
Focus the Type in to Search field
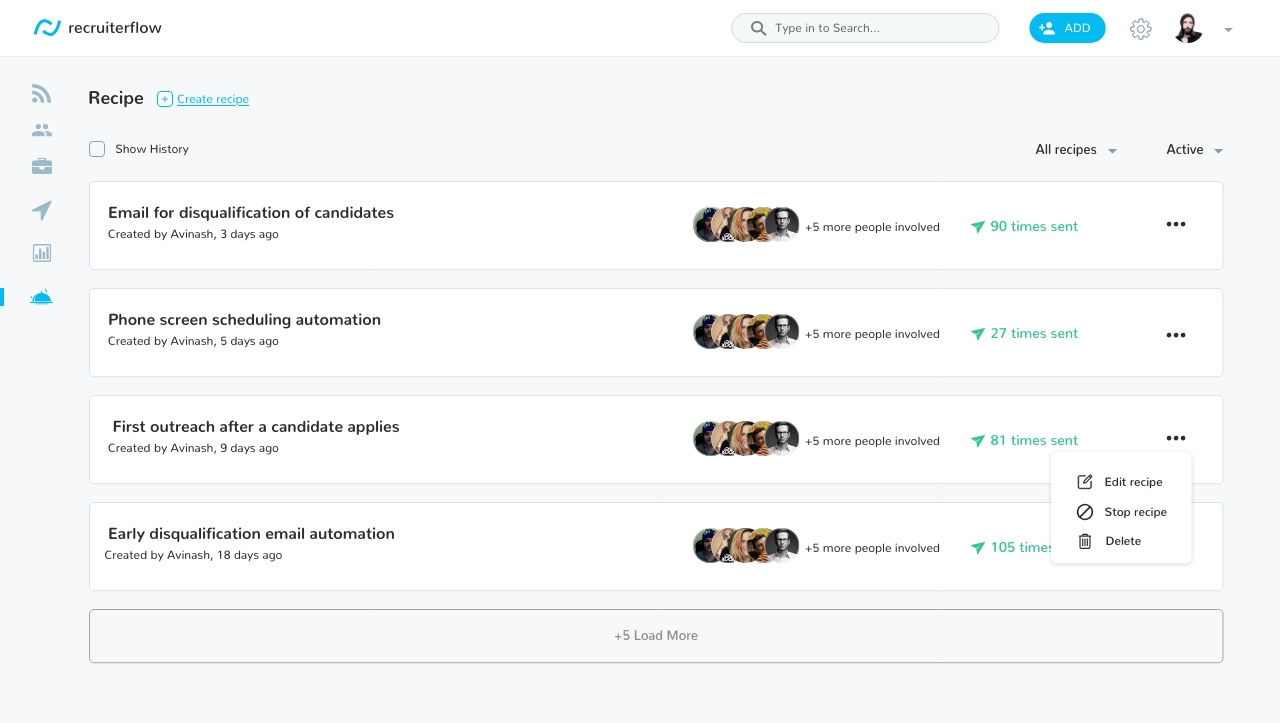[865, 28]
